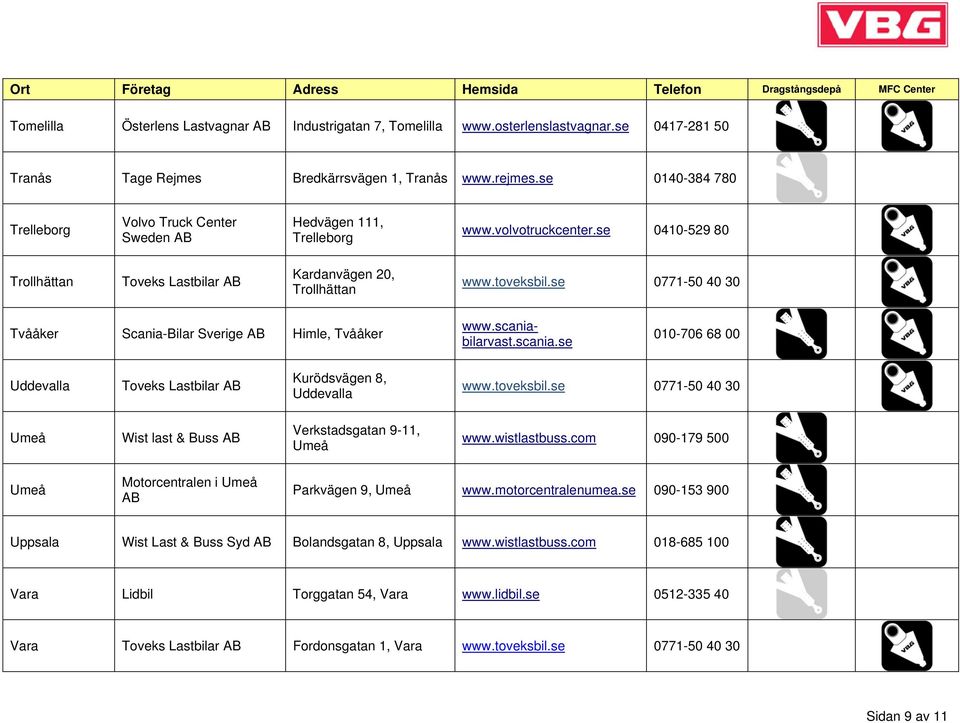Select the Tage Rejmes company cell
Viewport: 960px width, 723px height.
point(200,178)
